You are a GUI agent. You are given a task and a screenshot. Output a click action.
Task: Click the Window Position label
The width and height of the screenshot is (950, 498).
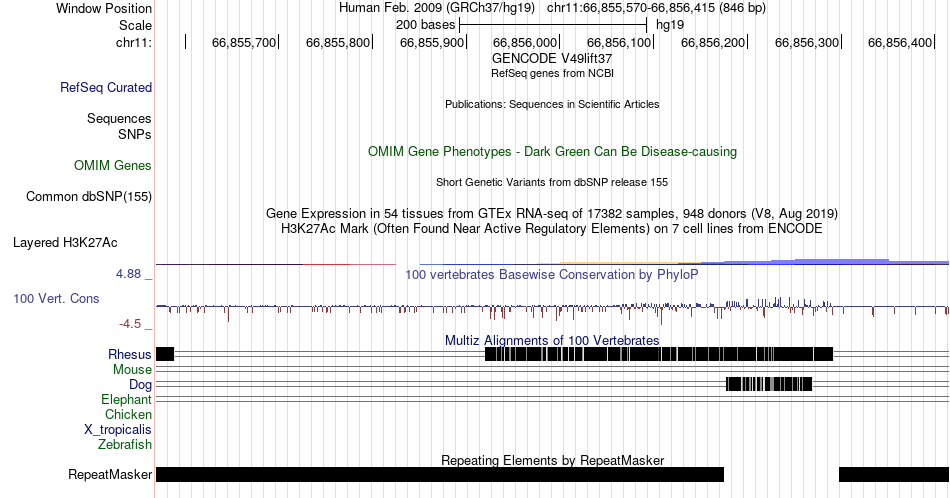coord(104,8)
